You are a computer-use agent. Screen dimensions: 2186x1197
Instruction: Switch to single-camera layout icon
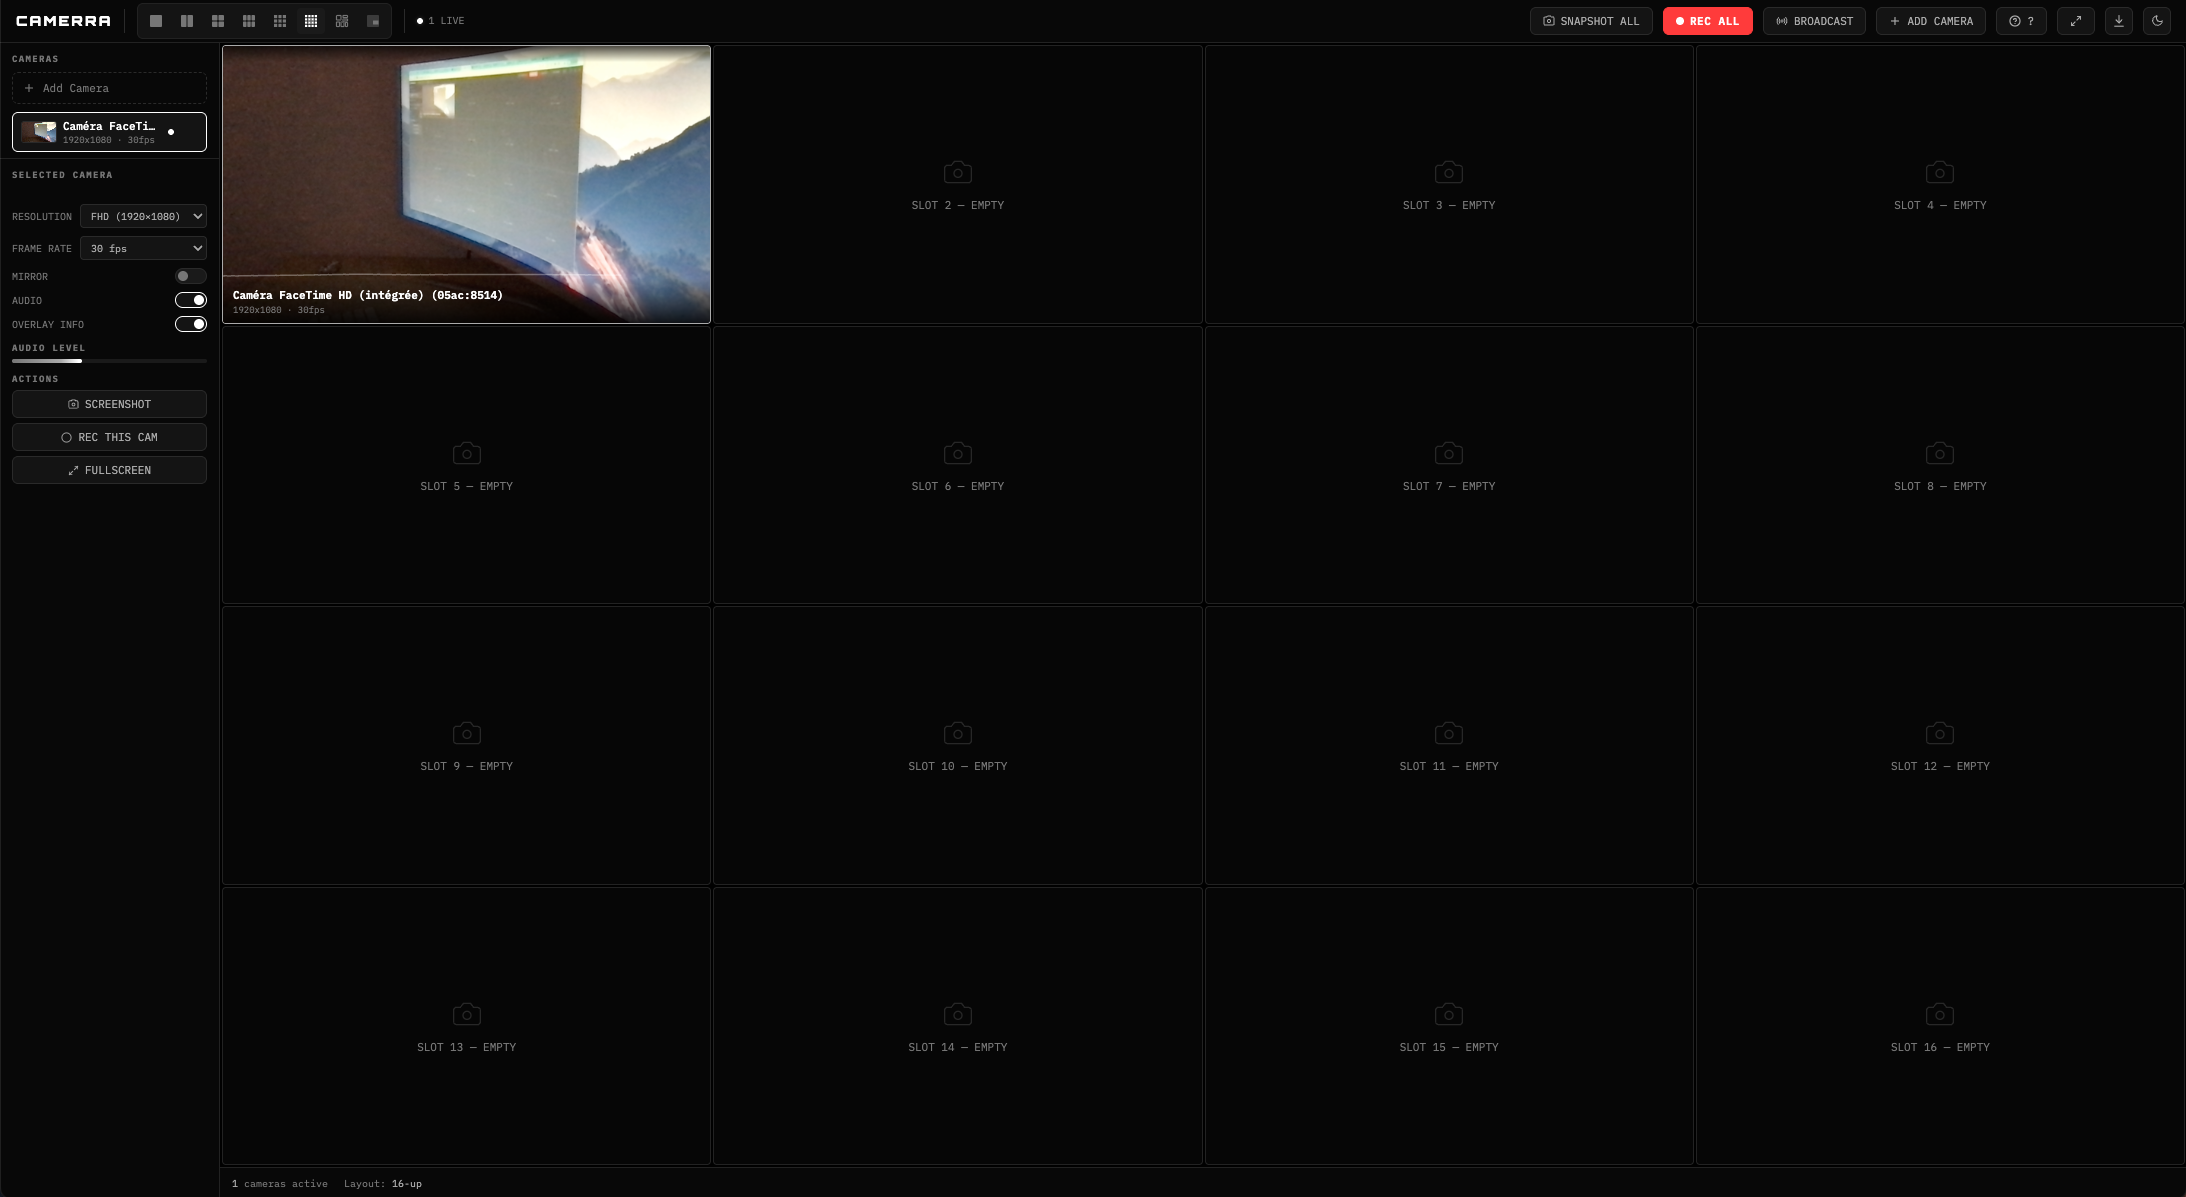(156, 21)
